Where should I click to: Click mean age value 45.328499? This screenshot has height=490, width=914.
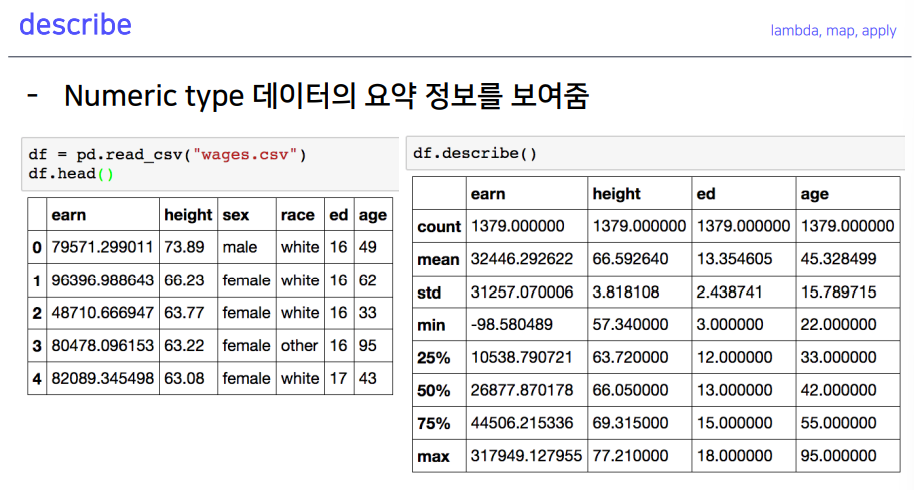[838, 259]
